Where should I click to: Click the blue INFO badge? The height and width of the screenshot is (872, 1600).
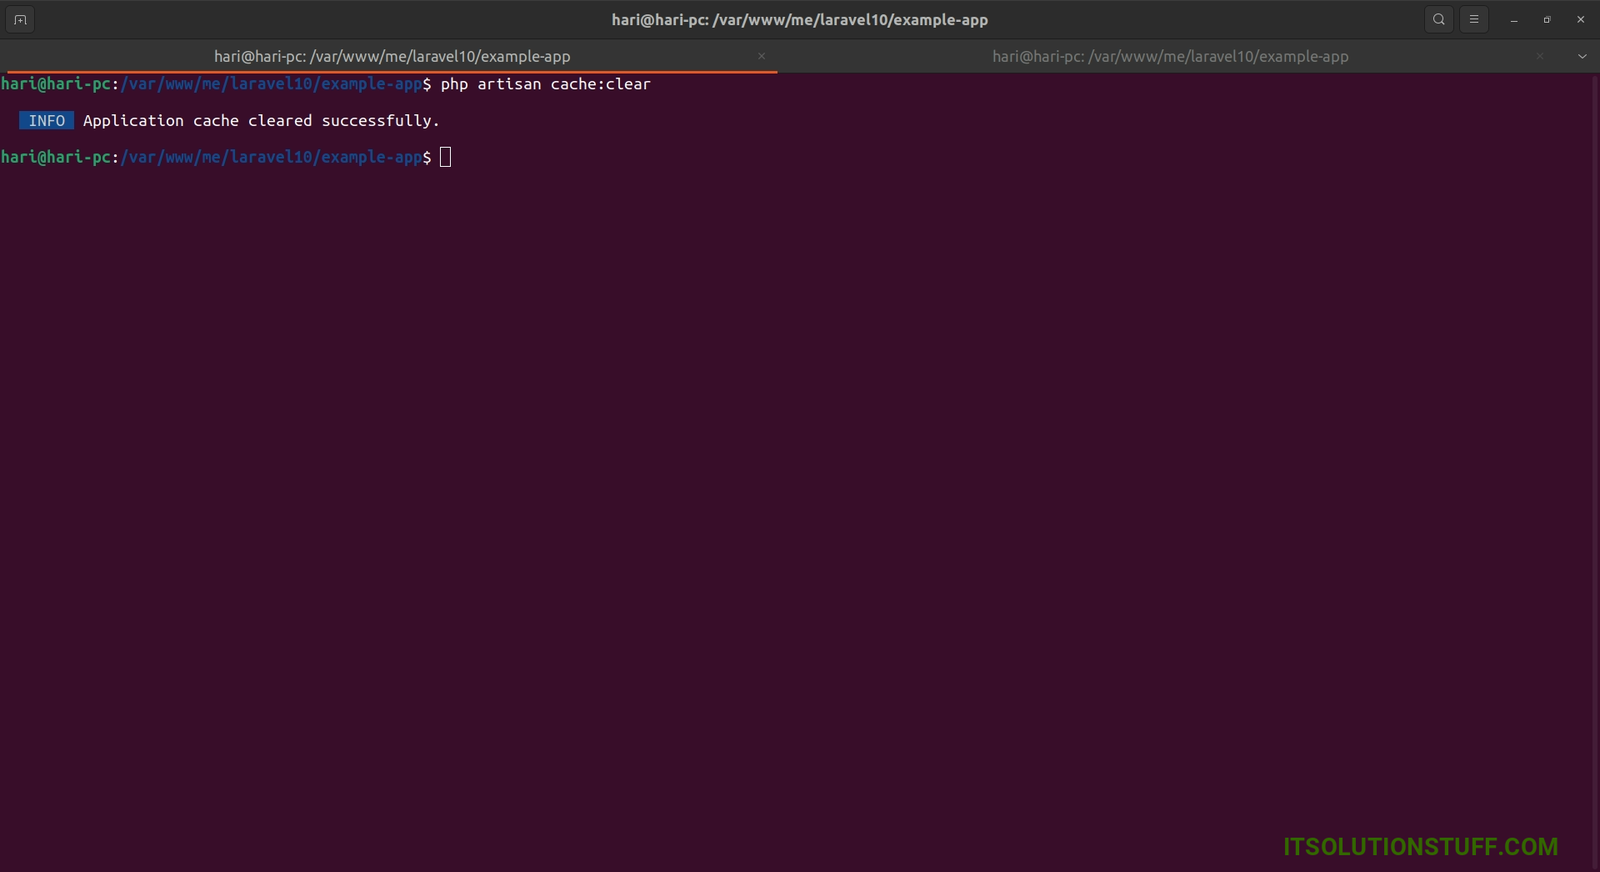pyautogui.click(x=46, y=121)
